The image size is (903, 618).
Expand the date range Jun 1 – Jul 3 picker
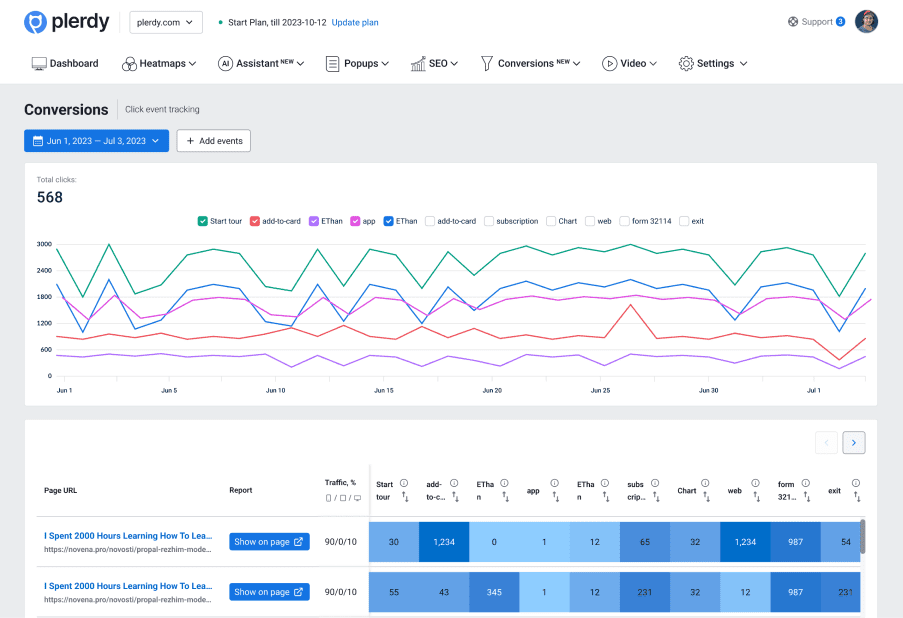[96, 141]
